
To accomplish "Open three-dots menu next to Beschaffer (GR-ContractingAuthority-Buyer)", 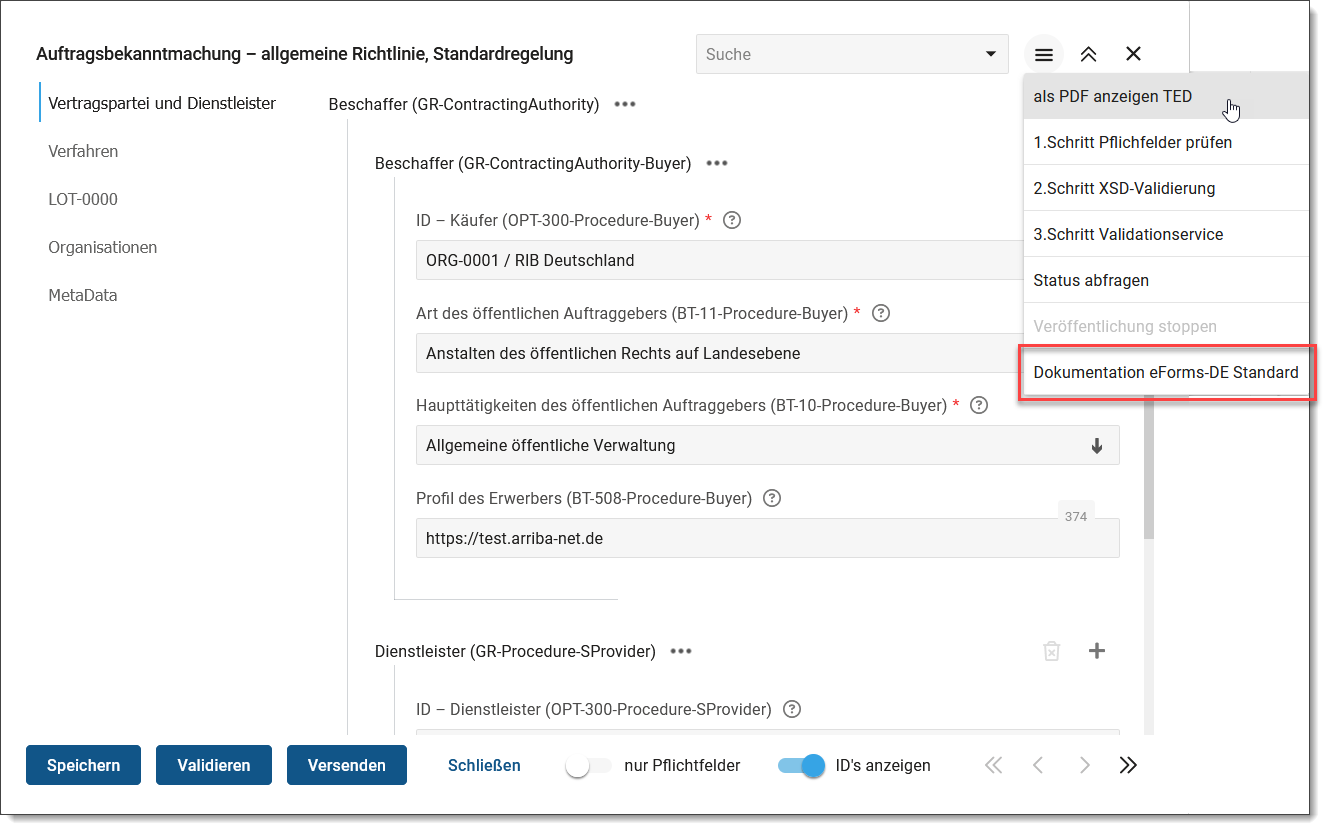I will (717, 163).
